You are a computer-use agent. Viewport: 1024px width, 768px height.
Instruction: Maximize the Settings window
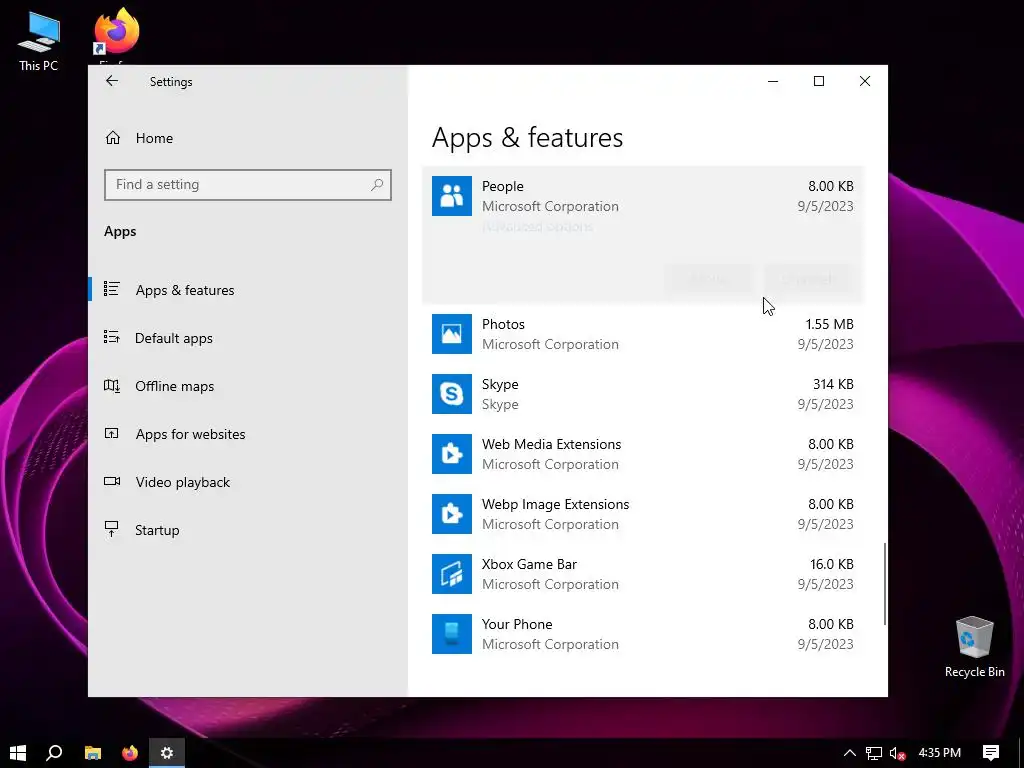[x=818, y=81]
